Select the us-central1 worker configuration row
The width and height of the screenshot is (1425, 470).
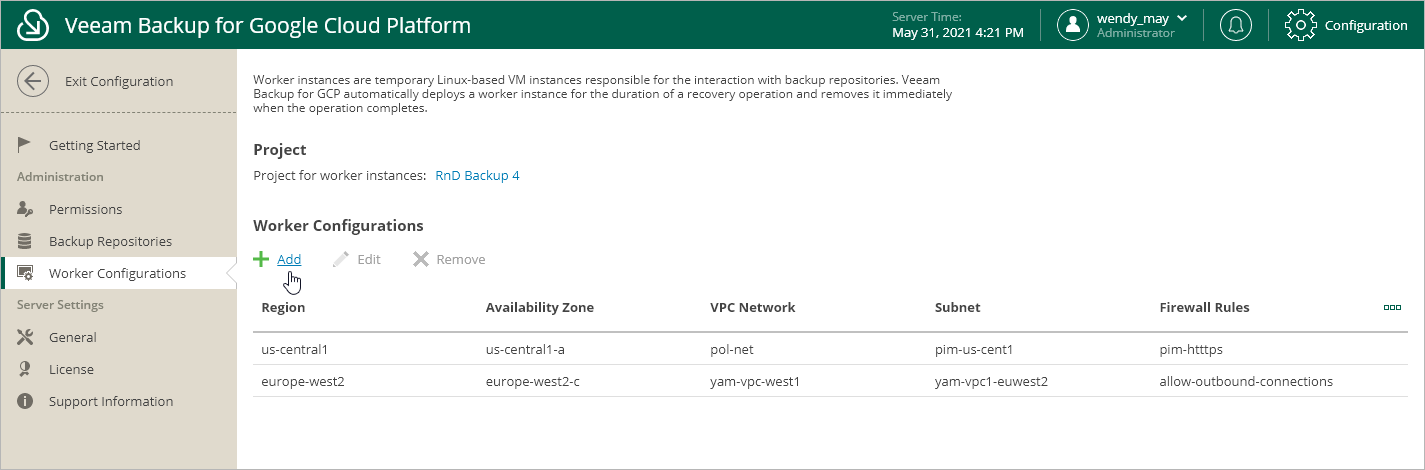click(830, 349)
